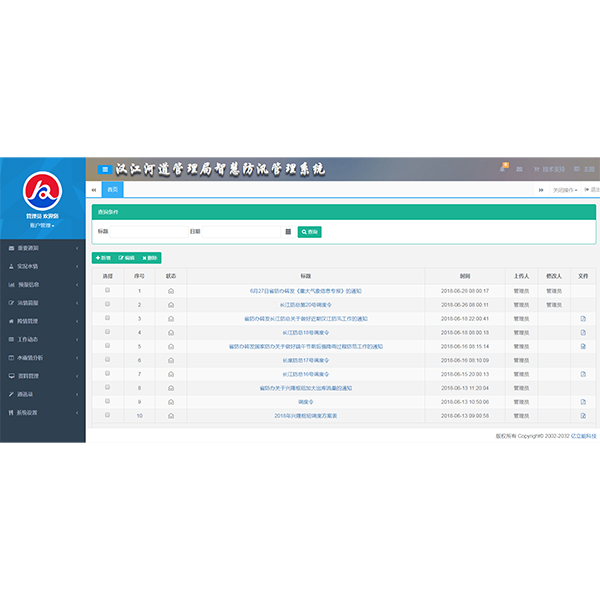The image size is (600, 600).
Task: Open the 关闭操作 dropdown in tab bar
Action: point(565,190)
